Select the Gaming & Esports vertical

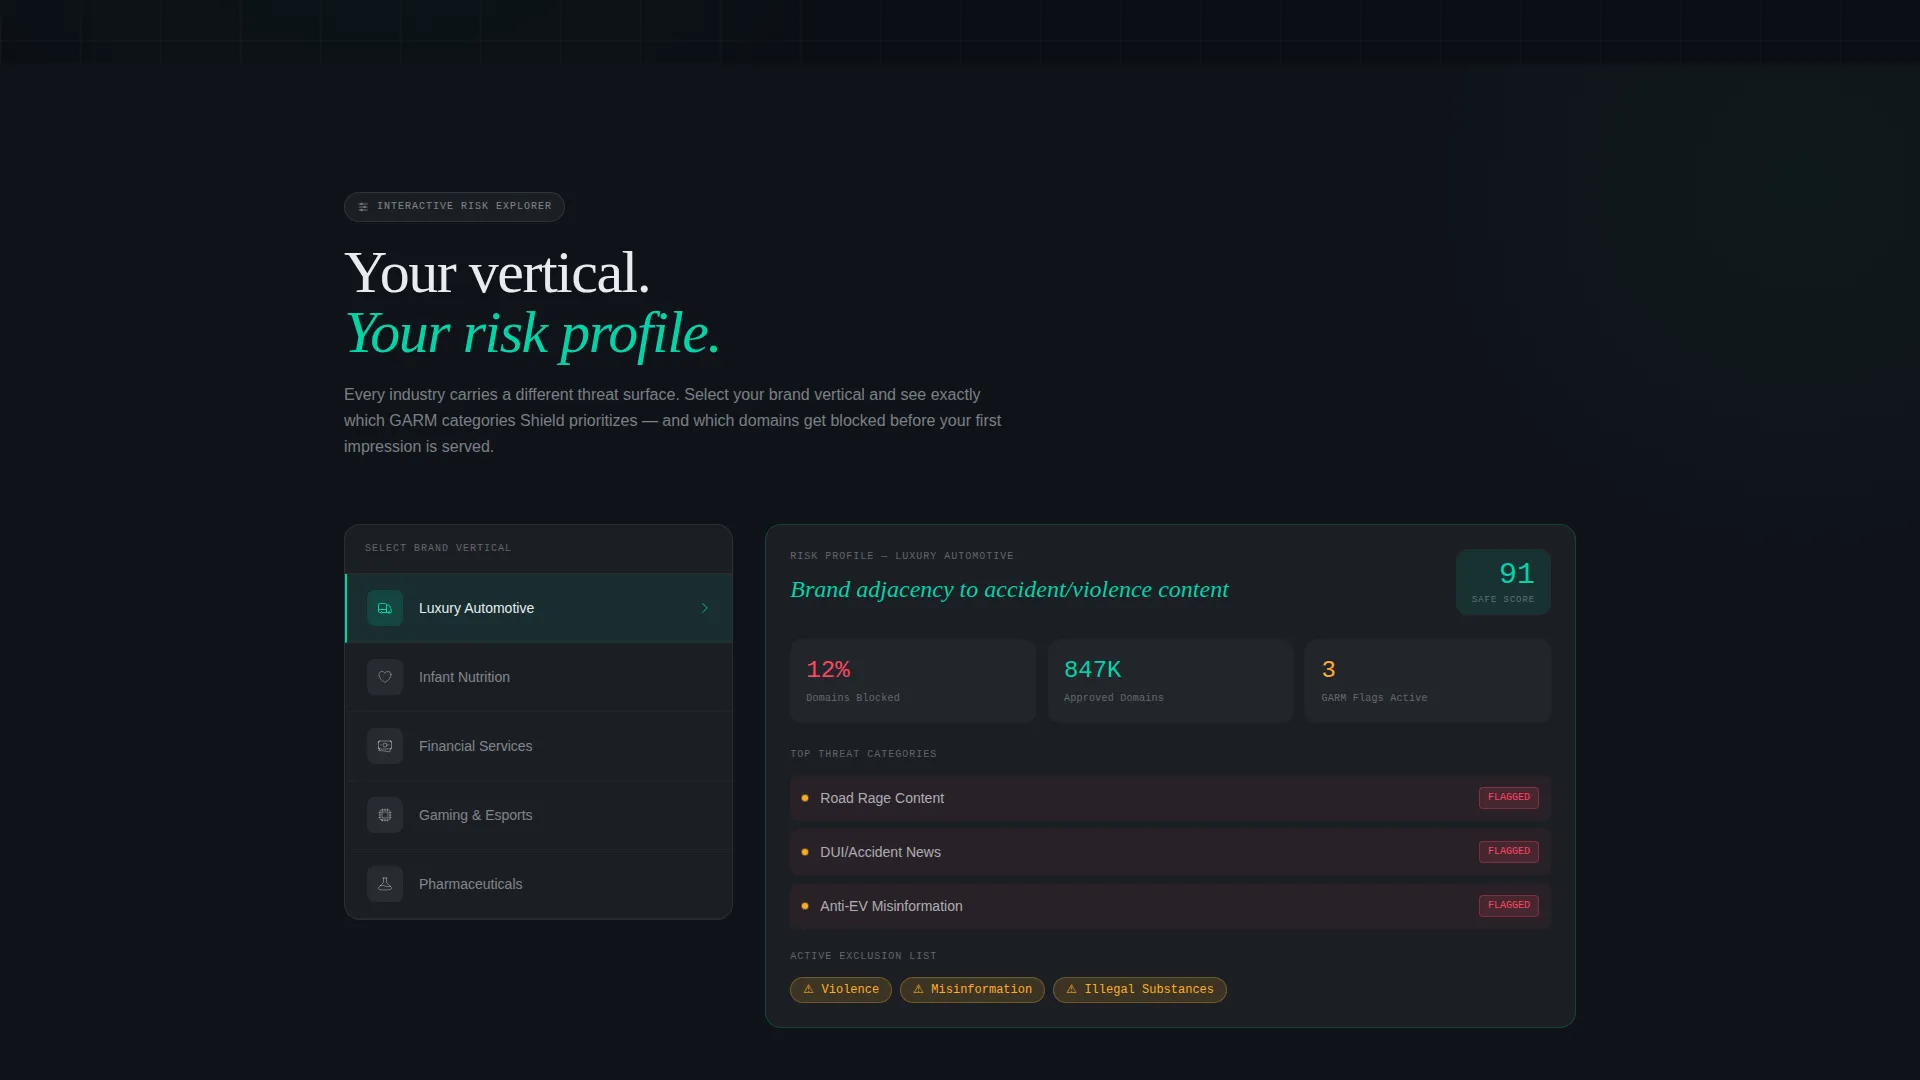coord(539,815)
